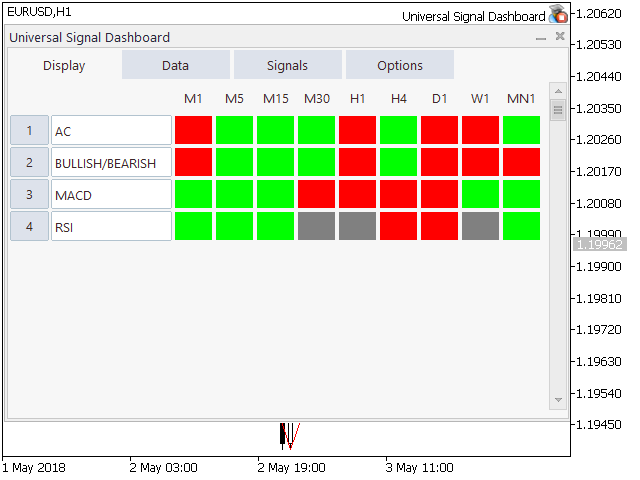Image resolution: width=640 pixels, height=480 pixels.
Task: Minimize the Universal Signal Dashboard panel
Action: point(541,38)
